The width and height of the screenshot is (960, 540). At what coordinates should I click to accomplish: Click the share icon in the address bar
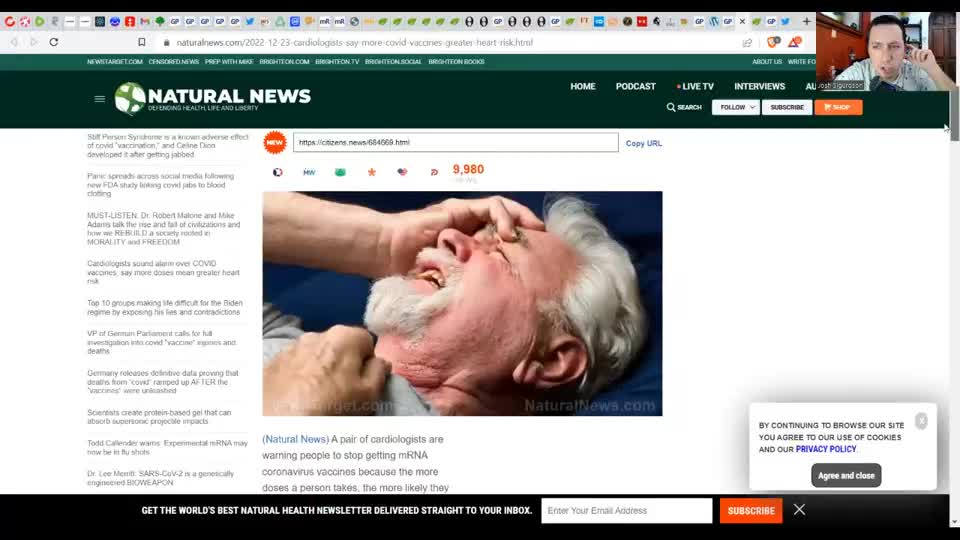pos(747,42)
